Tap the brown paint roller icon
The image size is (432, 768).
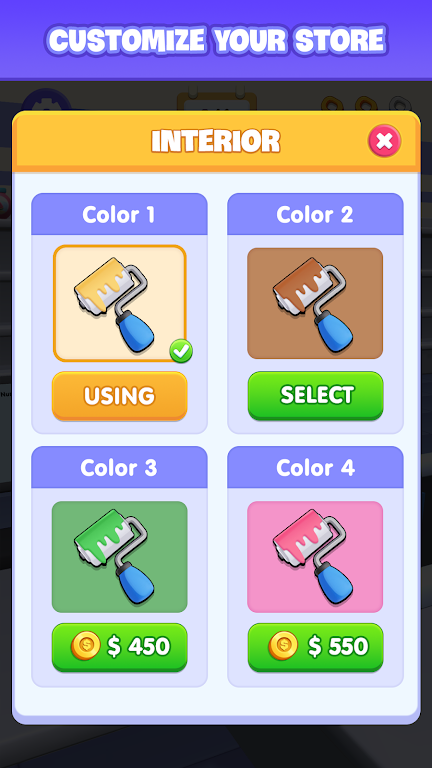[313, 304]
